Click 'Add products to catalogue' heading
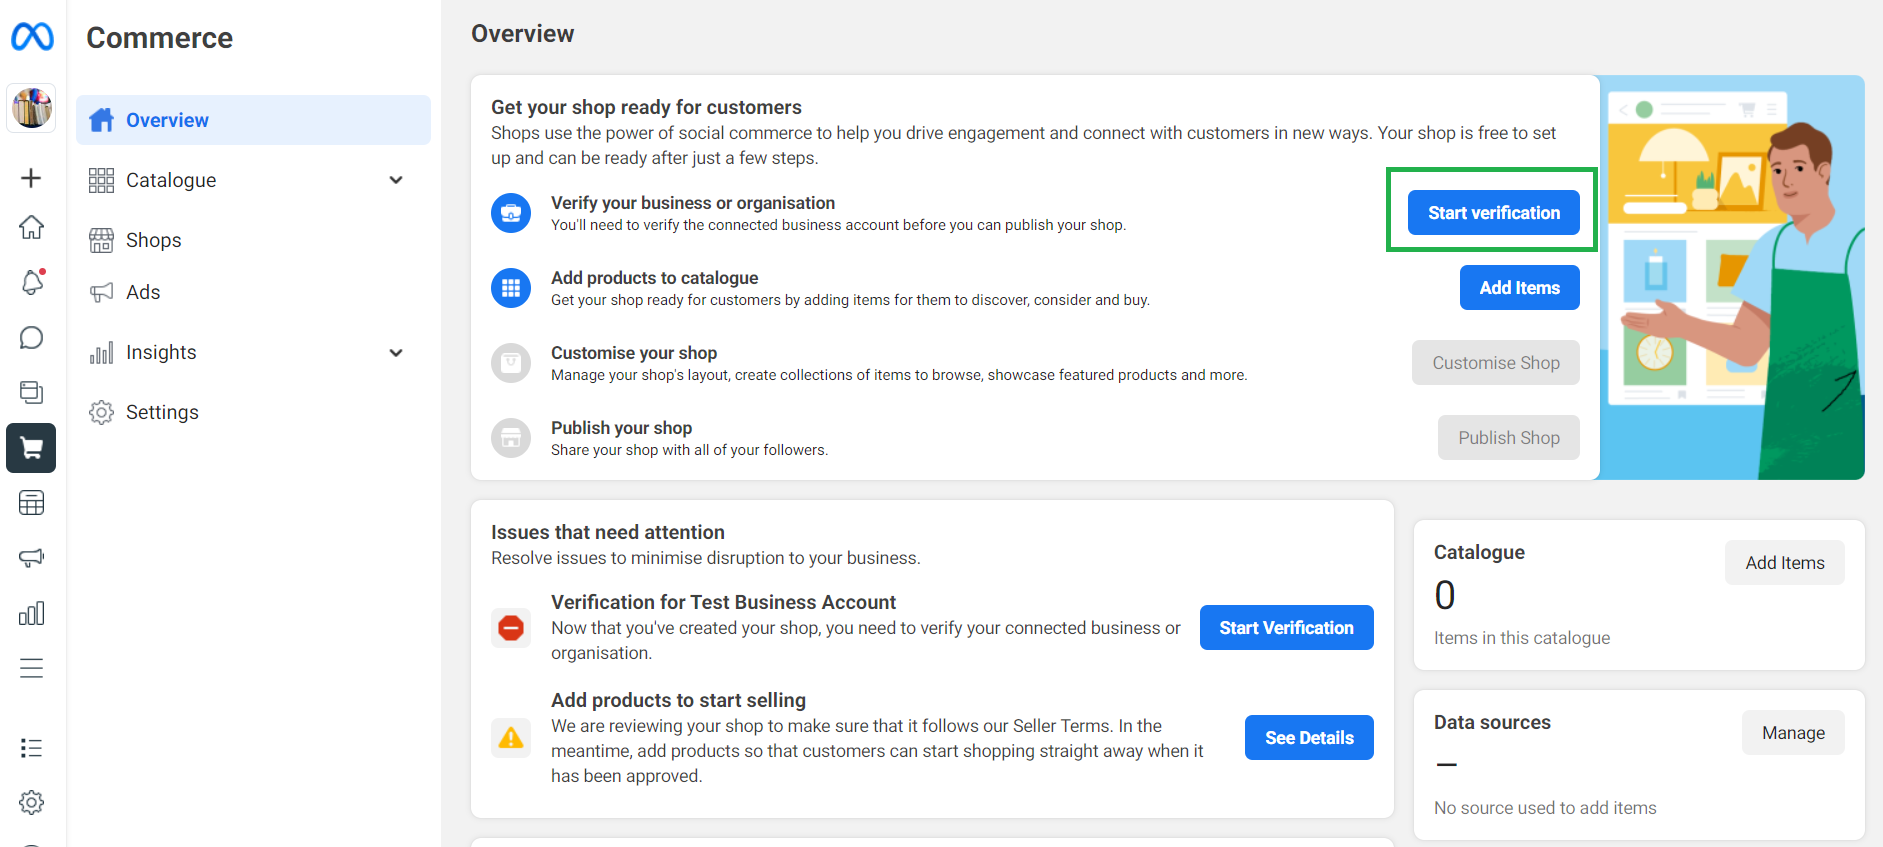 point(654,278)
